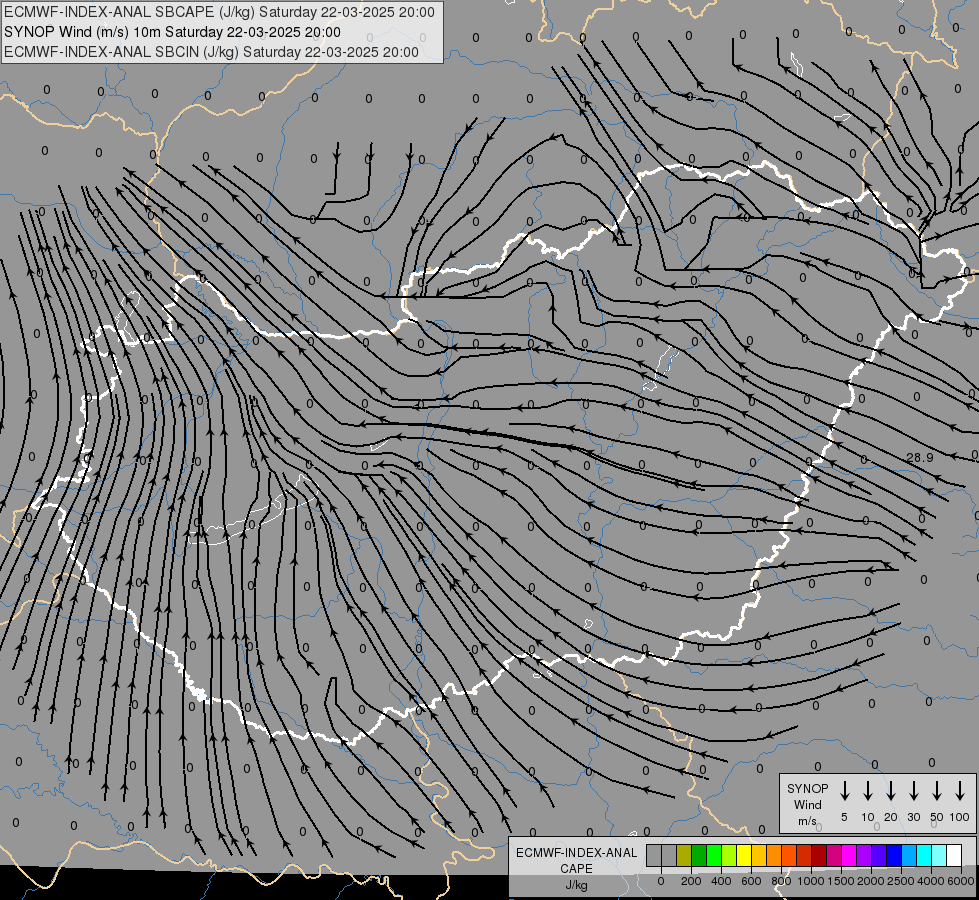Click the 1500 tick label on CAPE scale
This screenshot has height=900, width=979.
tap(841, 881)
